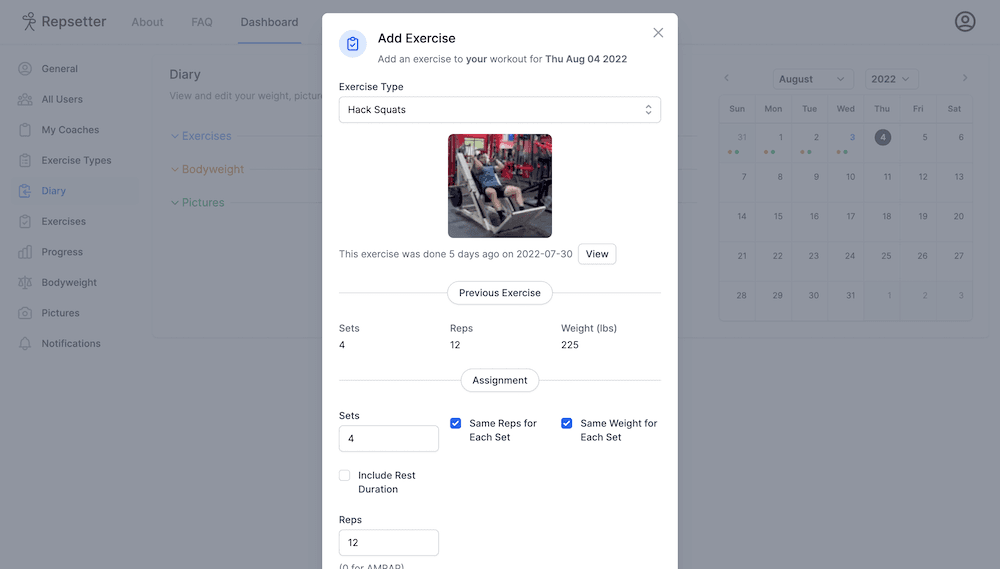
Task: Select Progress in the sidebar
Action: coord(75,252)
